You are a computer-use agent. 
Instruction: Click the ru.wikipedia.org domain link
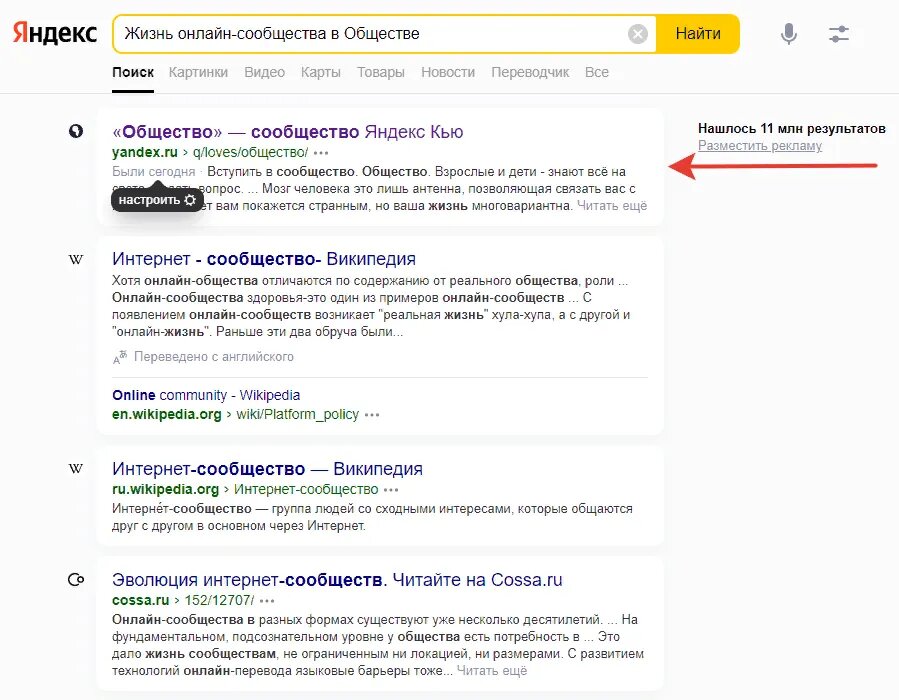pos(166,490)
